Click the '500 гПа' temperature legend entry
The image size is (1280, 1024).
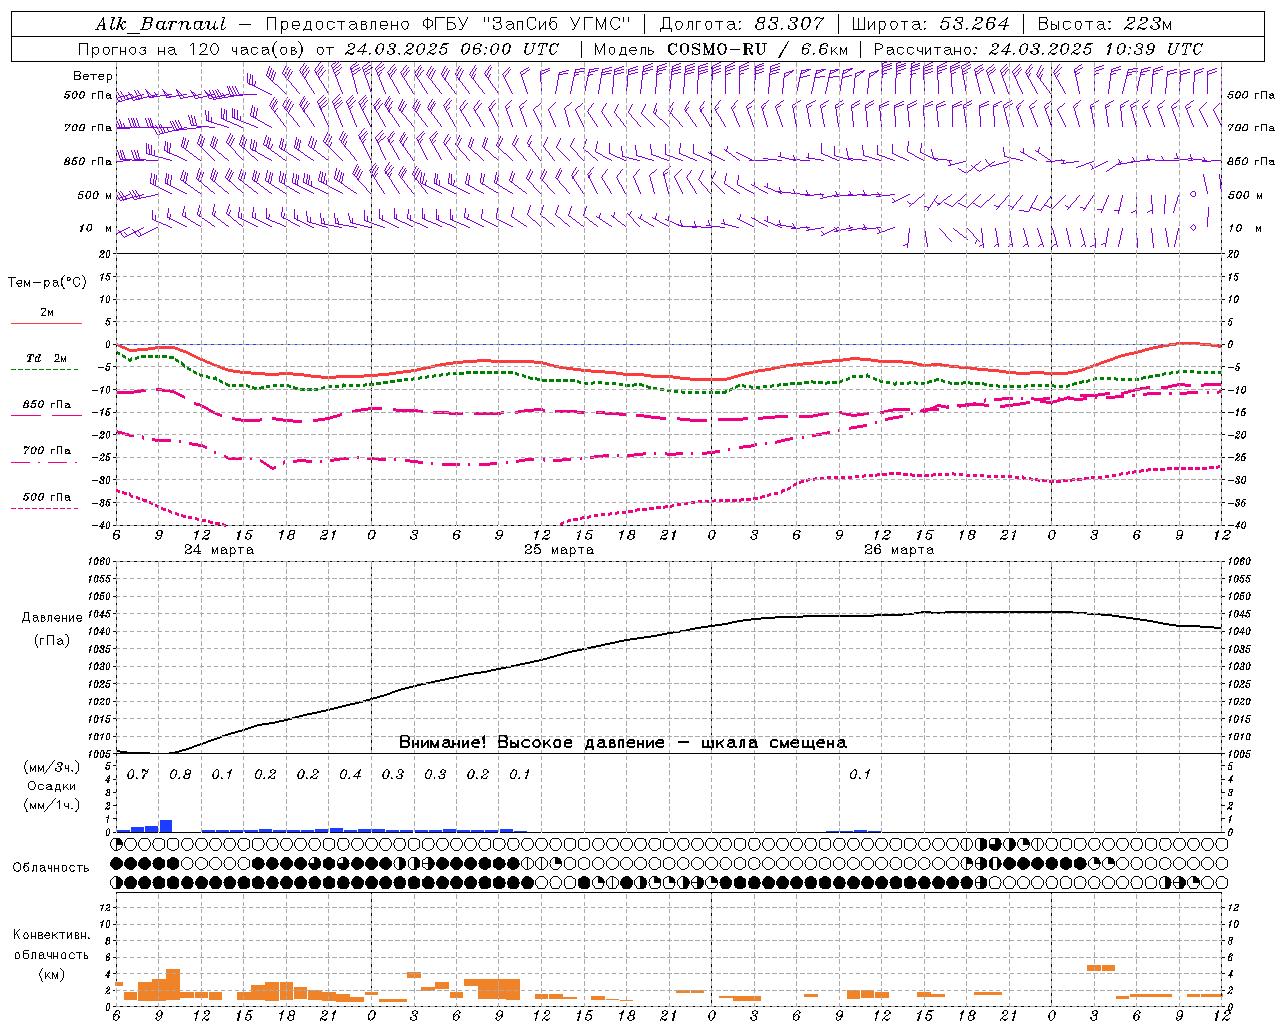(46, 497)
